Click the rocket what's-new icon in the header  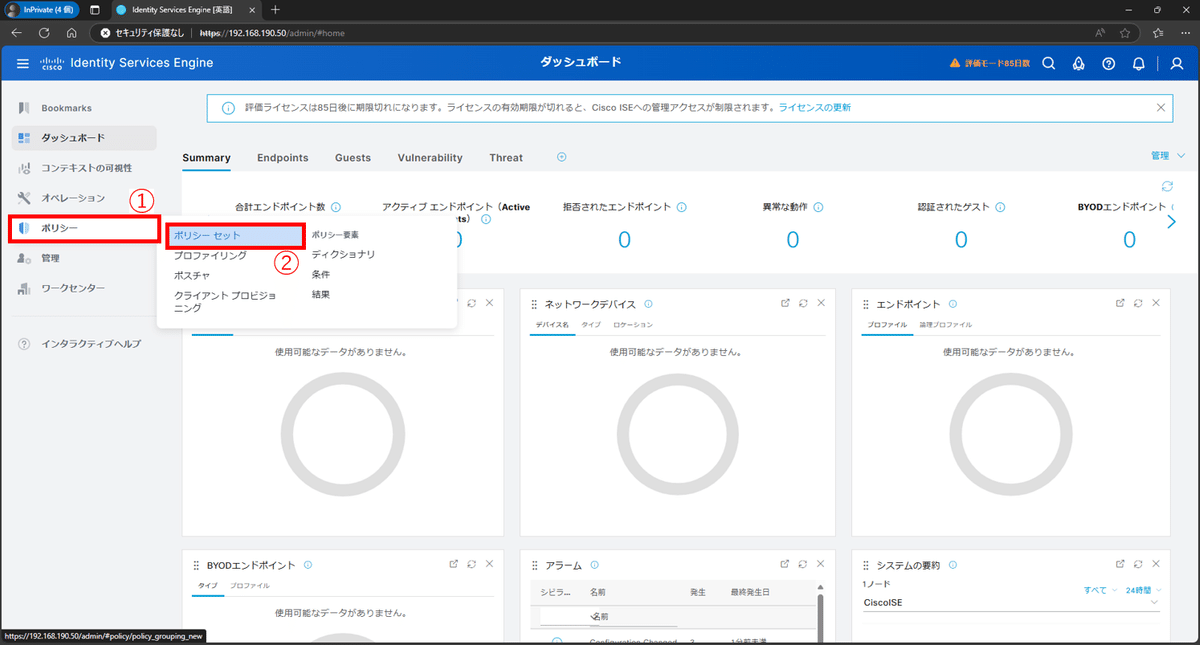pos(1078,63)
